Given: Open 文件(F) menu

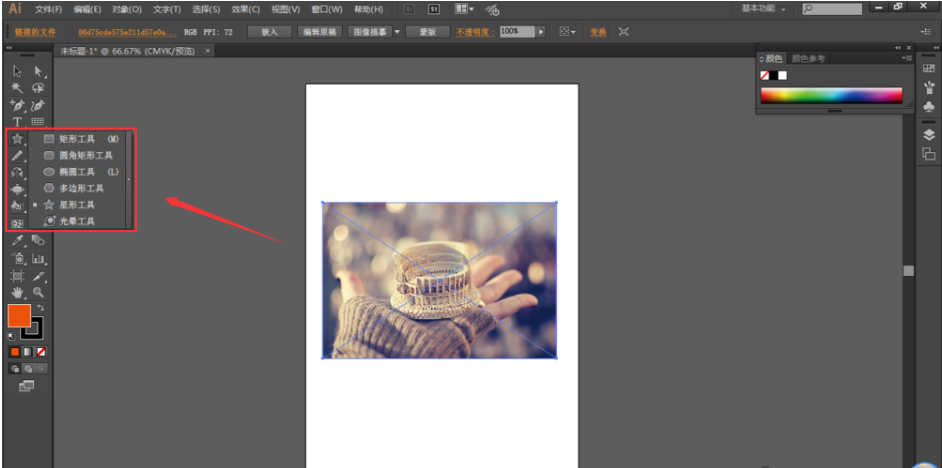Looking at the screenshot, I should point(49,10).
